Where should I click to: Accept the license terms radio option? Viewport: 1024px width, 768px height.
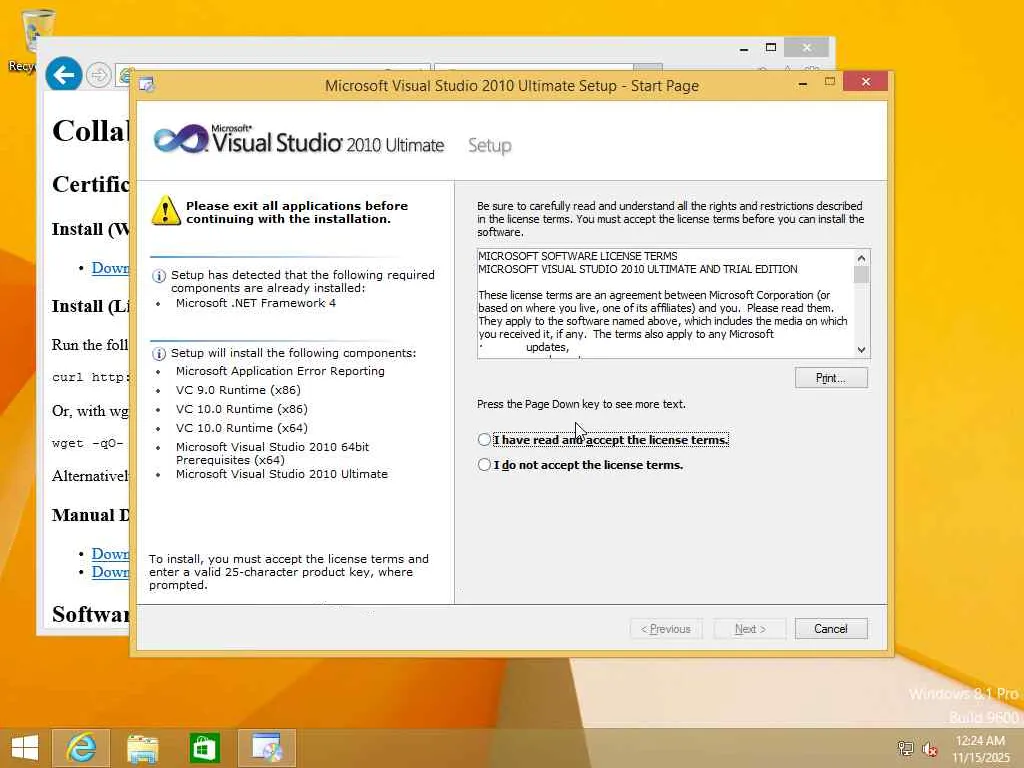(484, 440)
